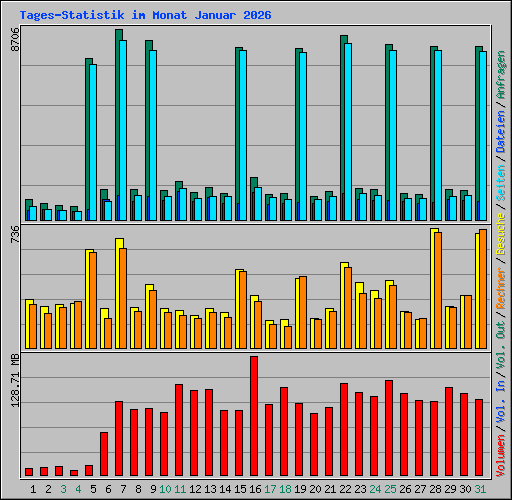Click the orange Rechner bar for day 31
512x500 pixels.
(483, 289)
